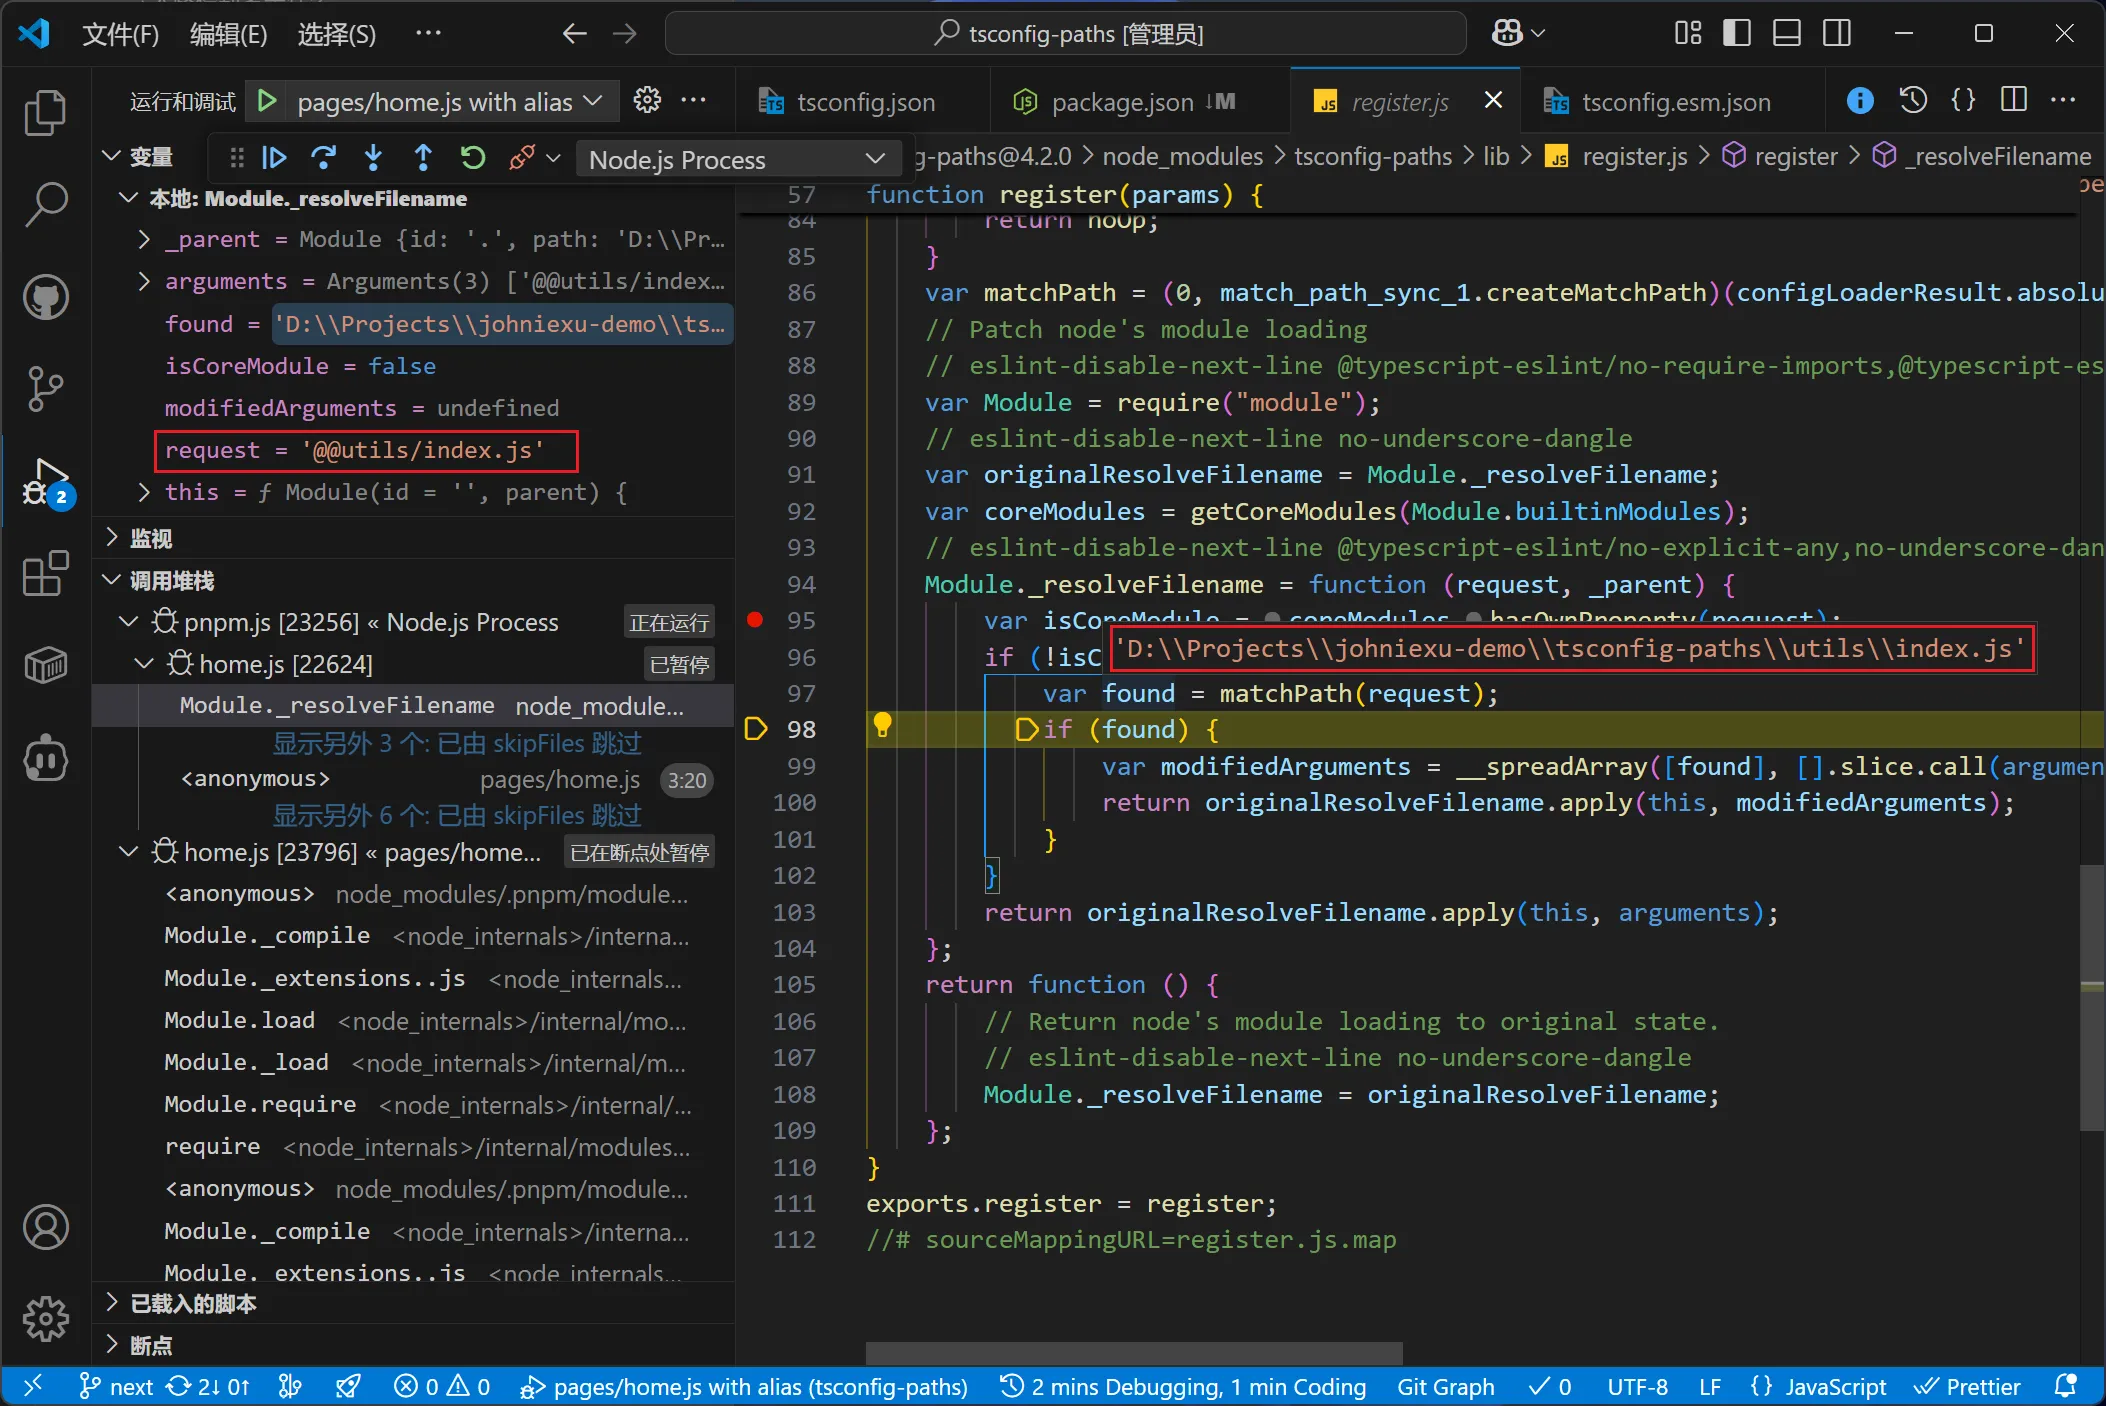The width and height of the screenshot is (2106, 1406).
Task: Open Extensions view in activity bar
Action: (45, 574)
